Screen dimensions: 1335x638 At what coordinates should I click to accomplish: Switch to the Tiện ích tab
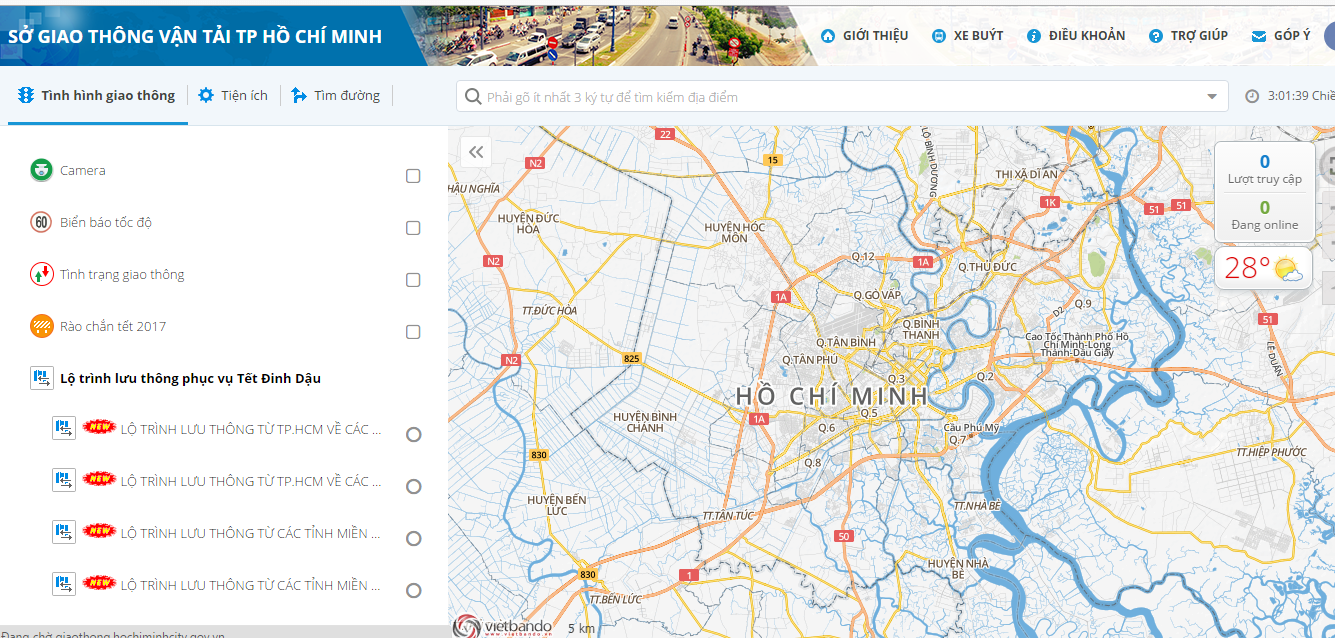click(x=233, y=96)
